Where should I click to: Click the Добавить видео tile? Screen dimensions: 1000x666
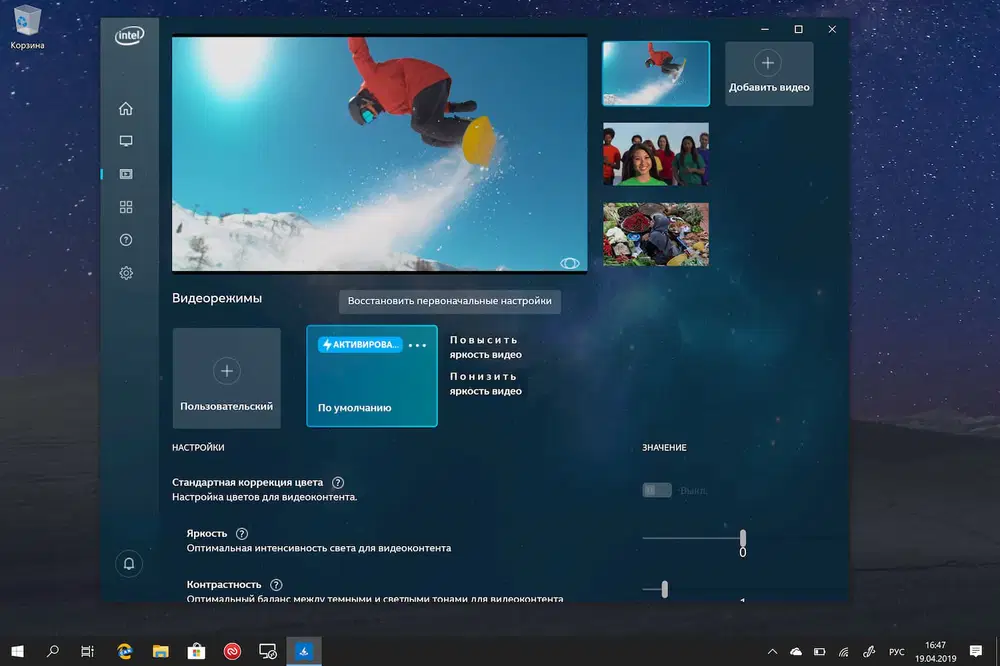[x=768, y=73]
